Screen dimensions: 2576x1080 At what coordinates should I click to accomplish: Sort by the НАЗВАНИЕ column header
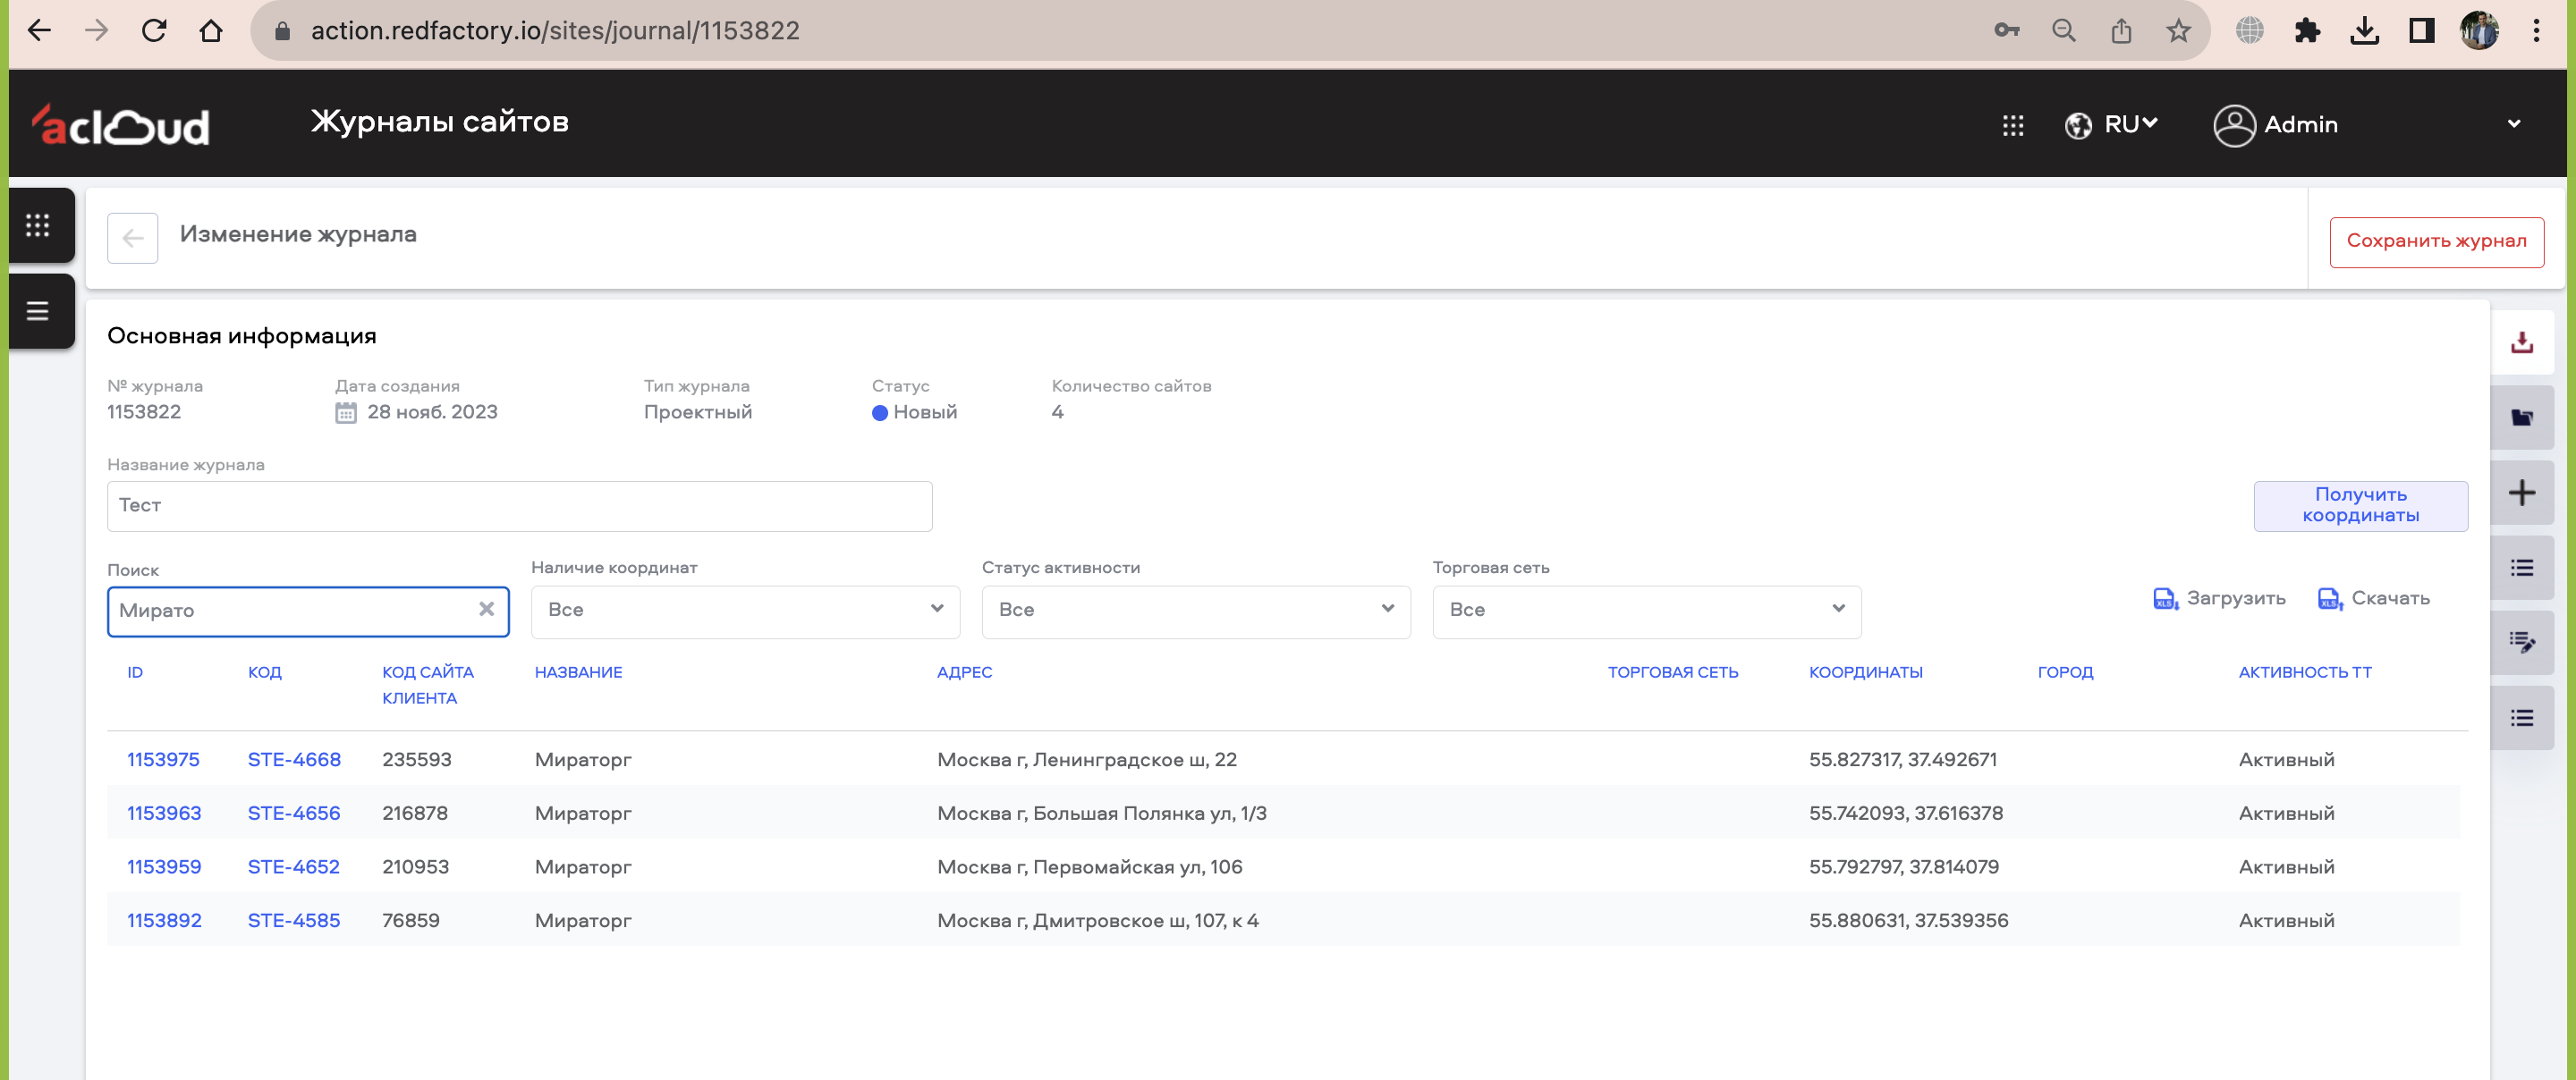tap(578, 672)
